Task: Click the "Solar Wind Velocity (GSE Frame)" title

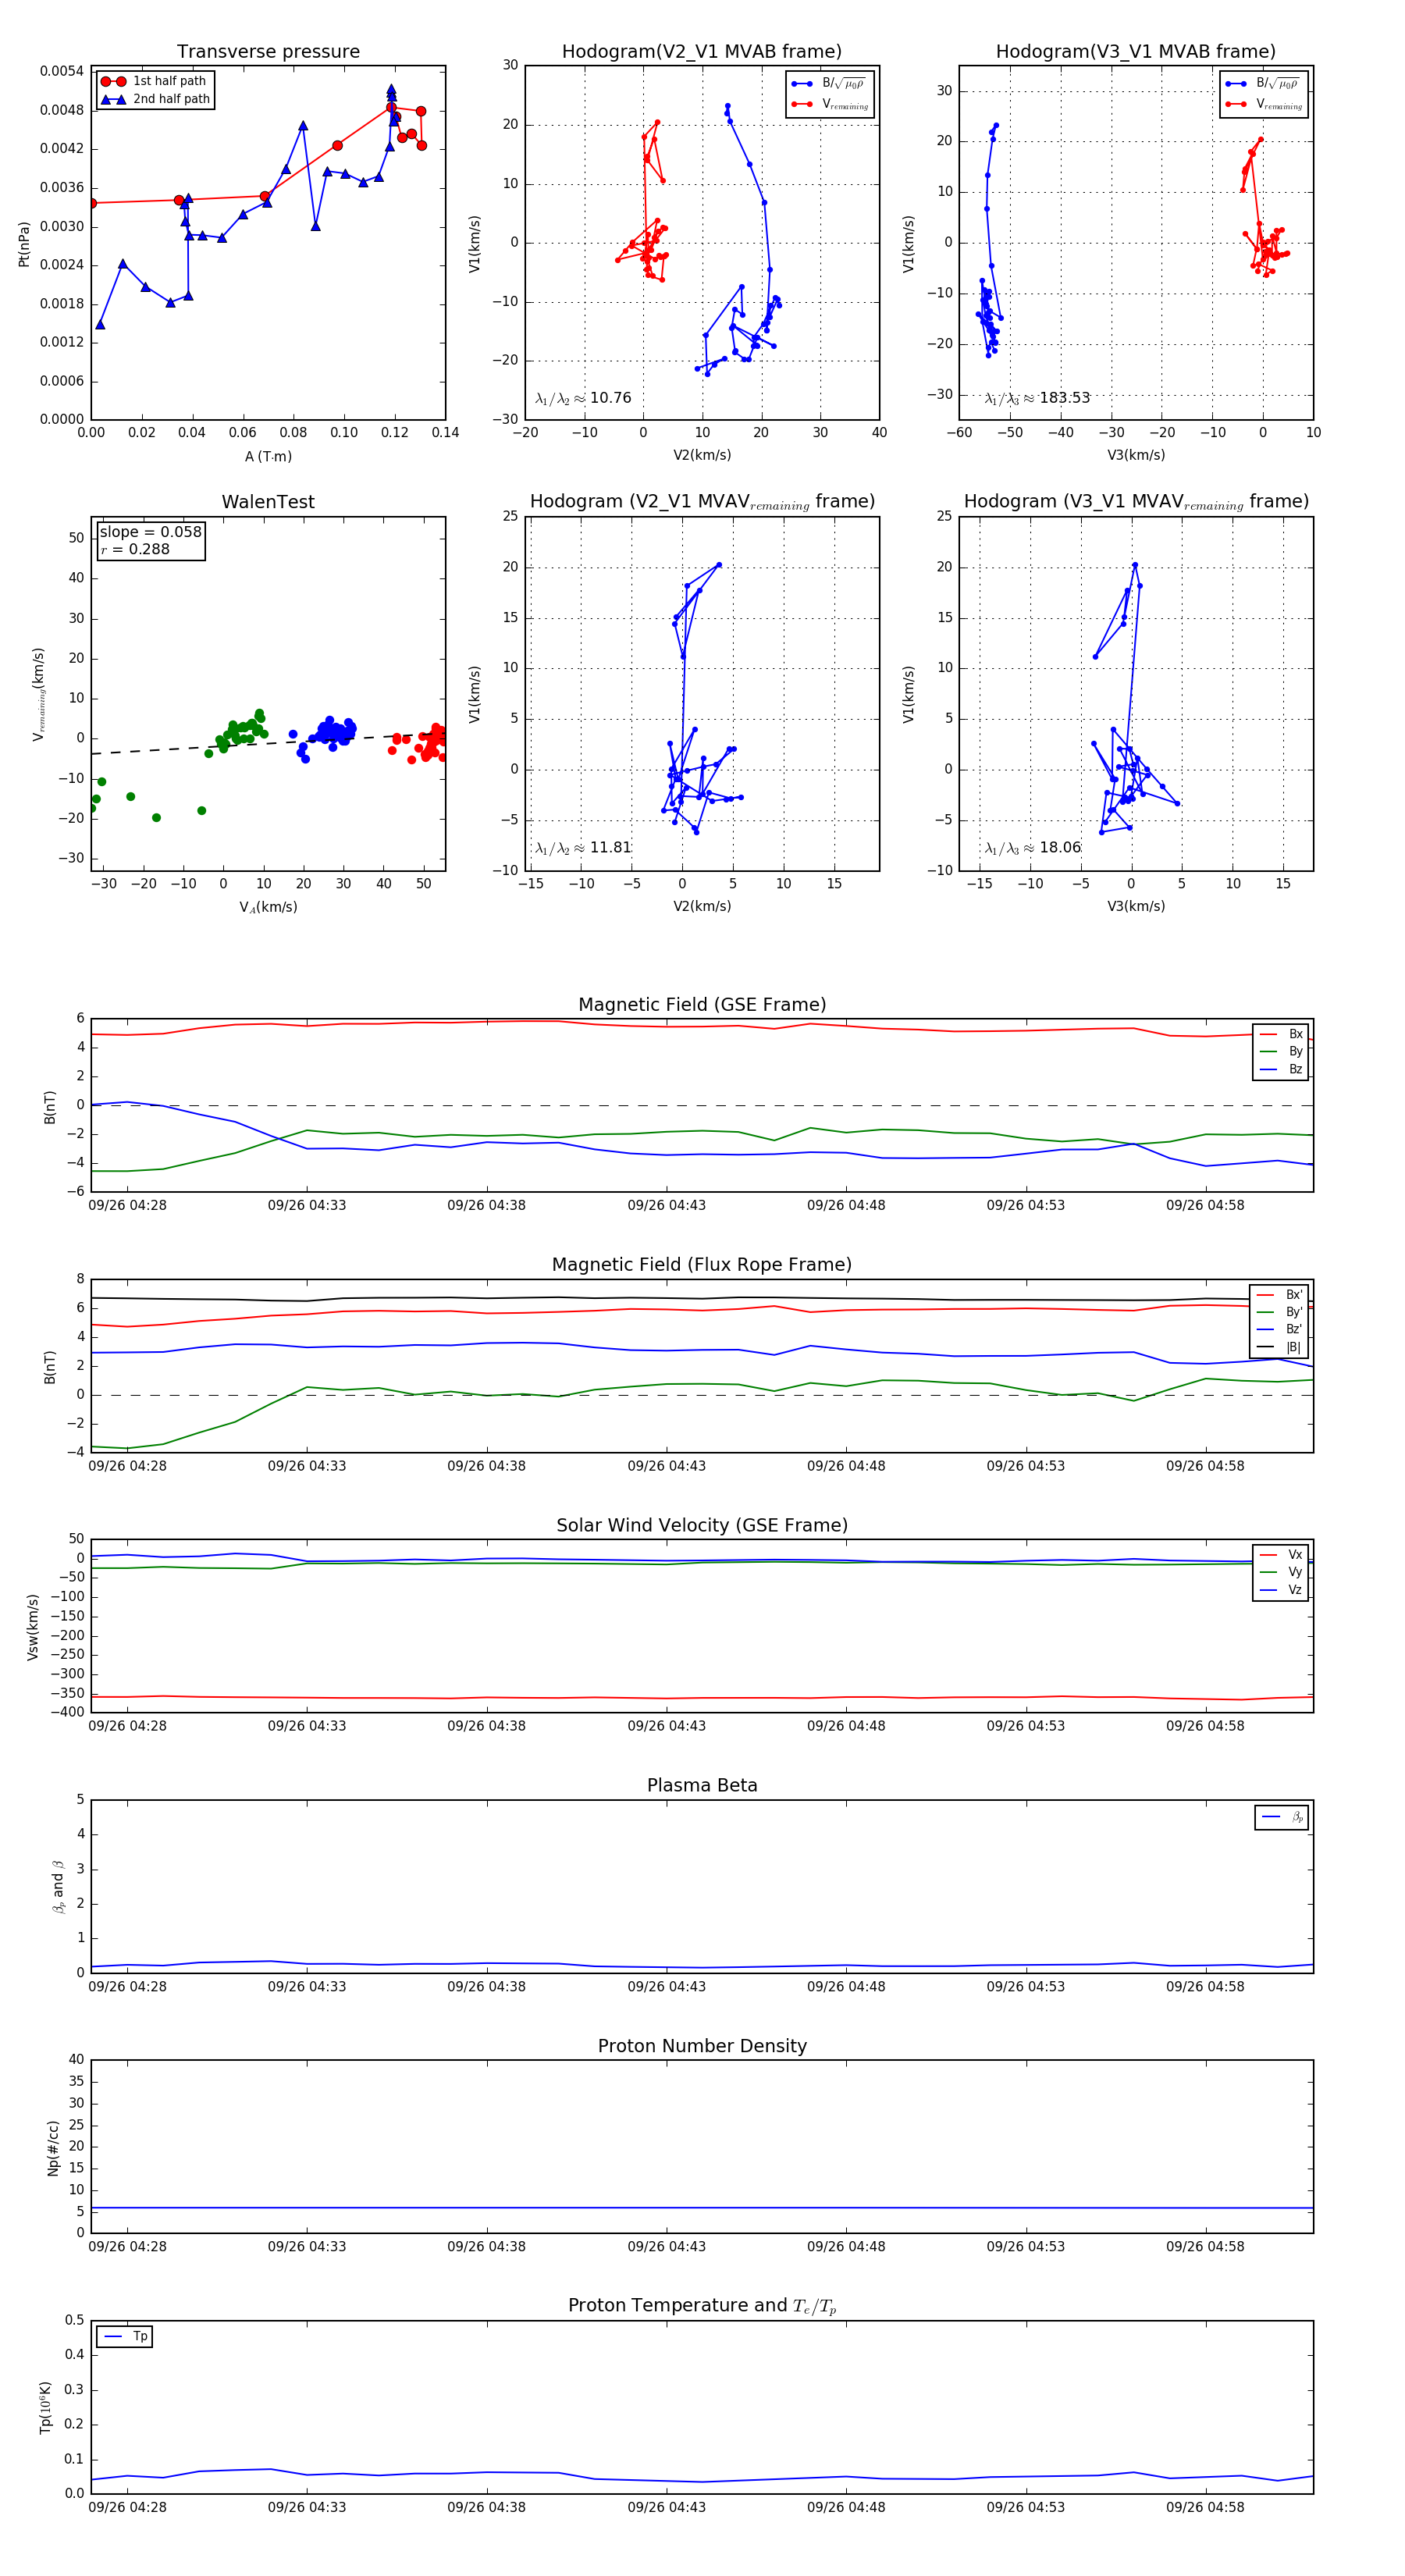Action: [702, 1525]
